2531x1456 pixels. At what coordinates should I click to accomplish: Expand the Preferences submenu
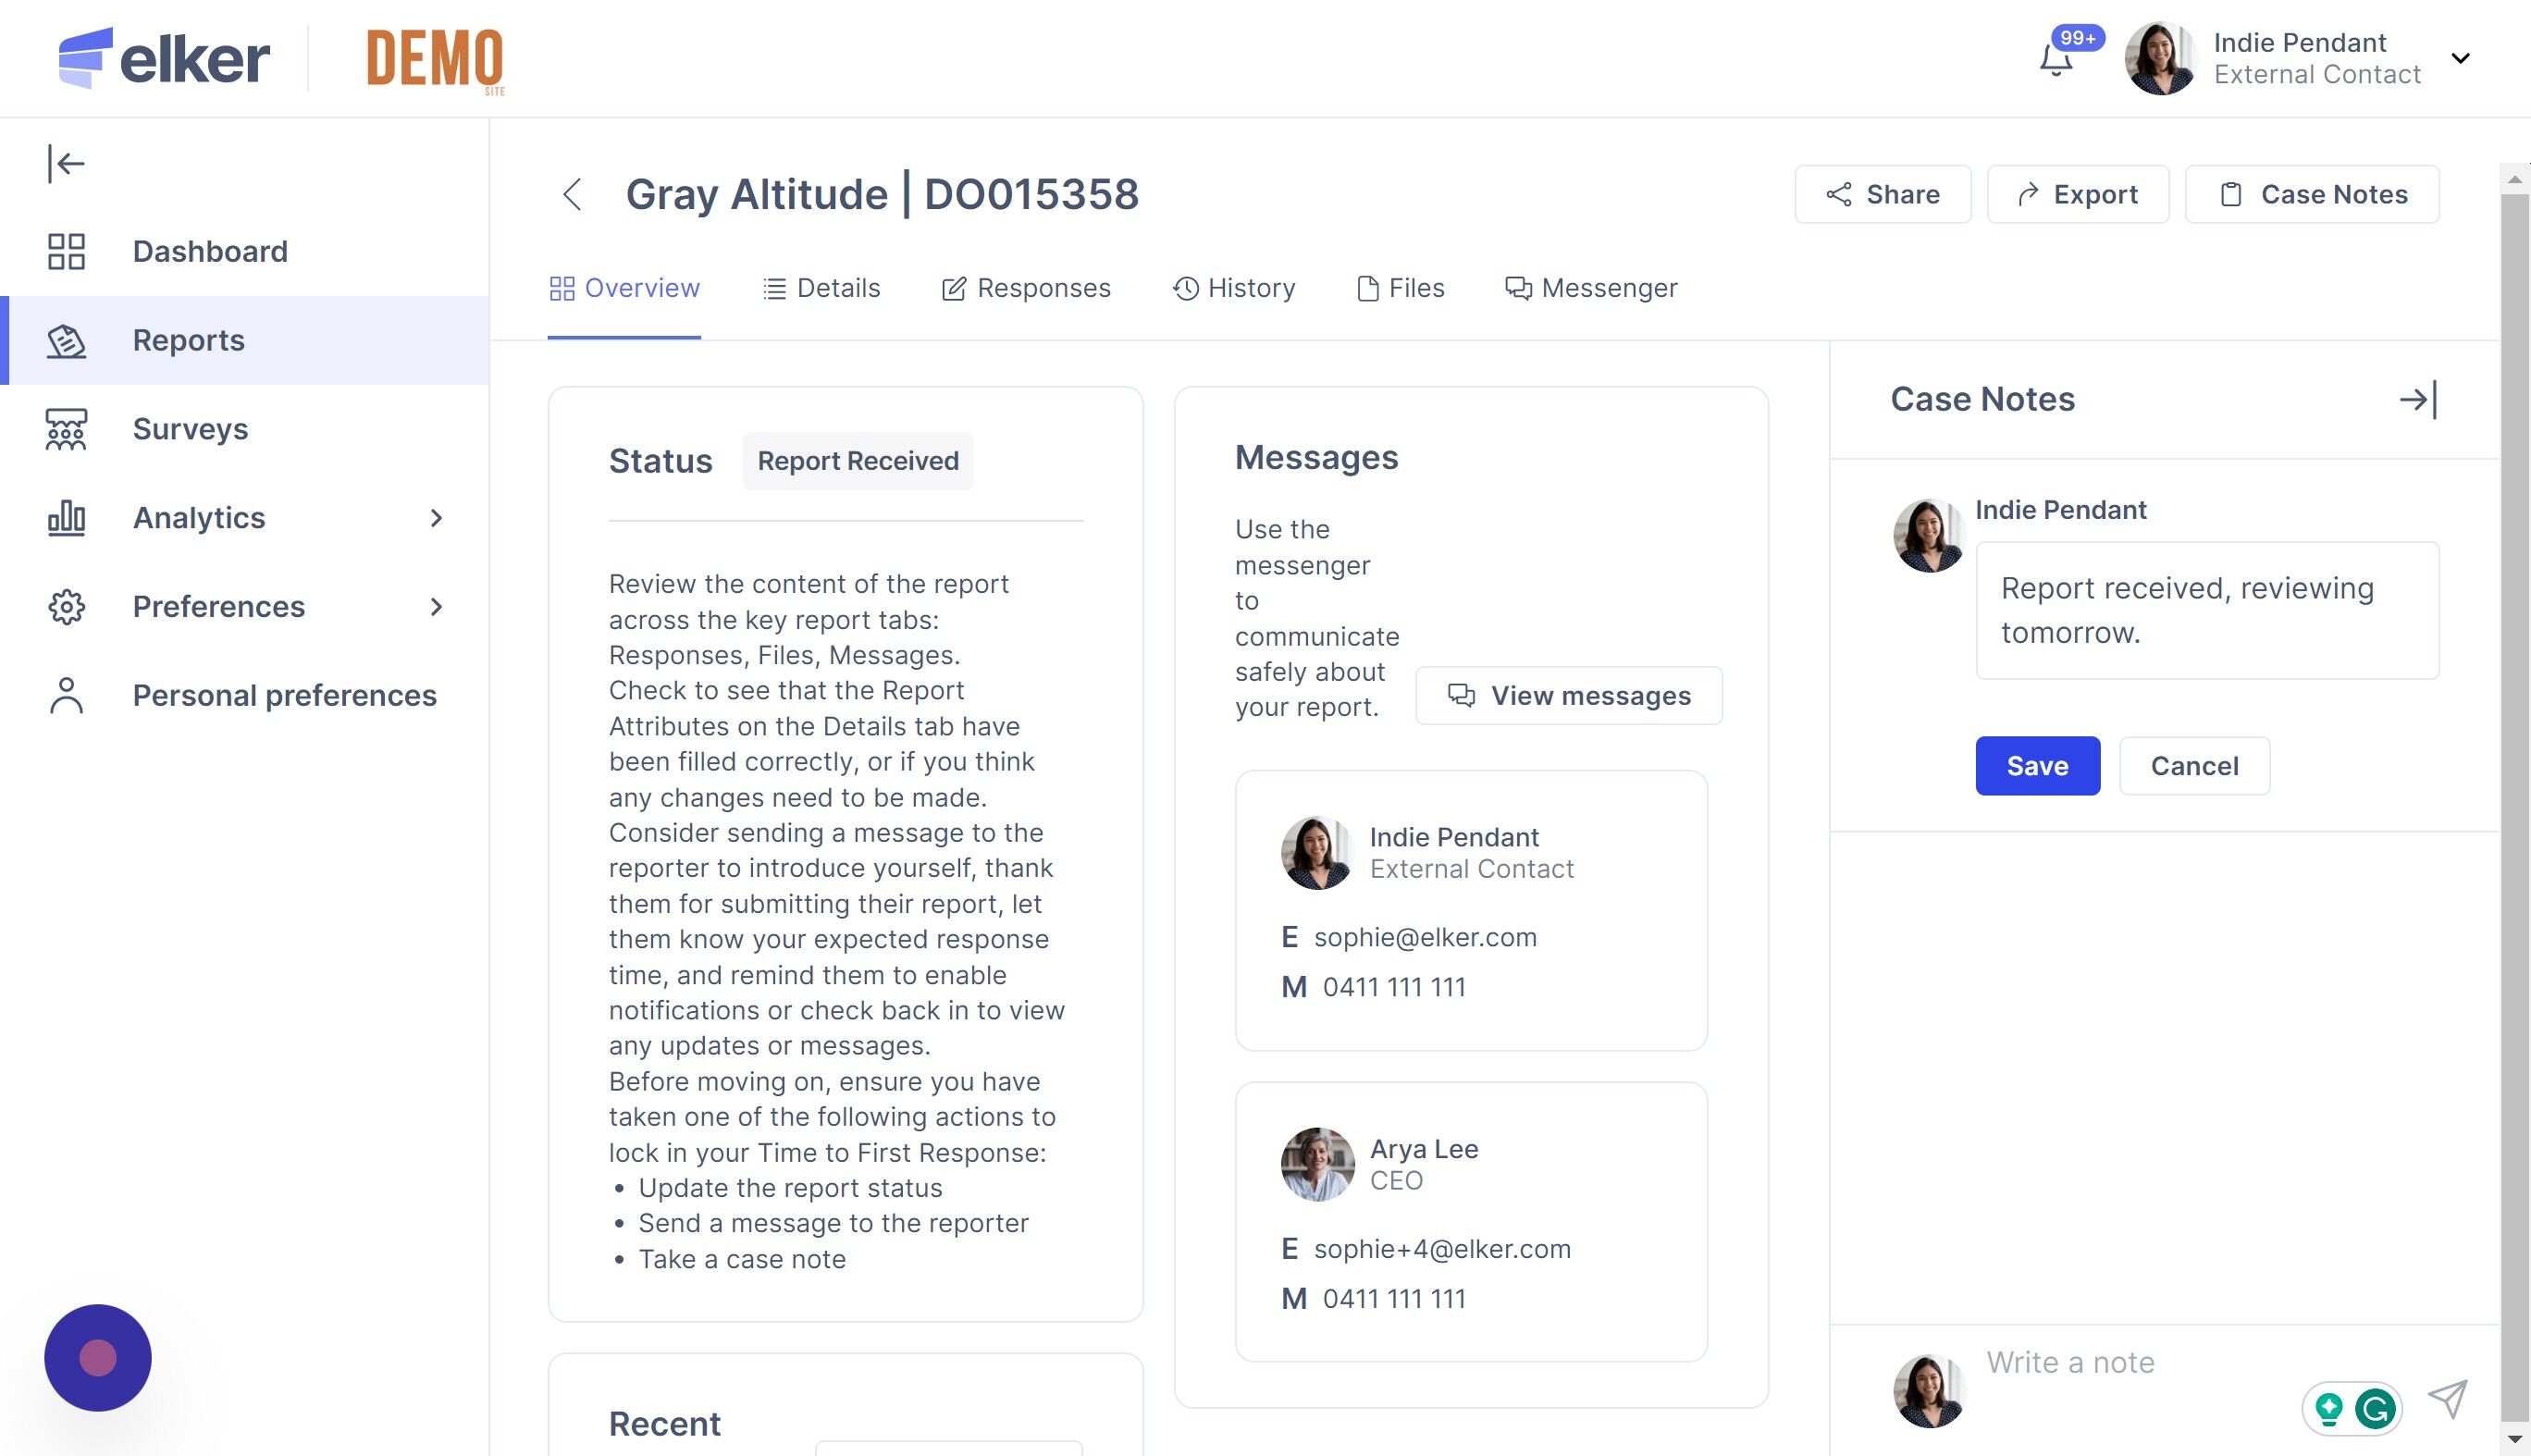coord(435,607)
